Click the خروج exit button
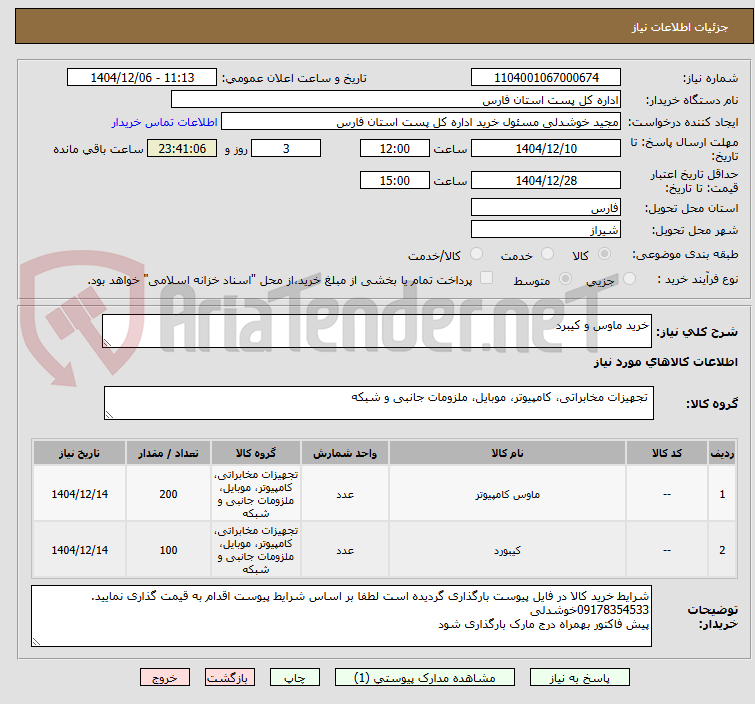Viewport: 755px width, 704px height. pos(165,678)
